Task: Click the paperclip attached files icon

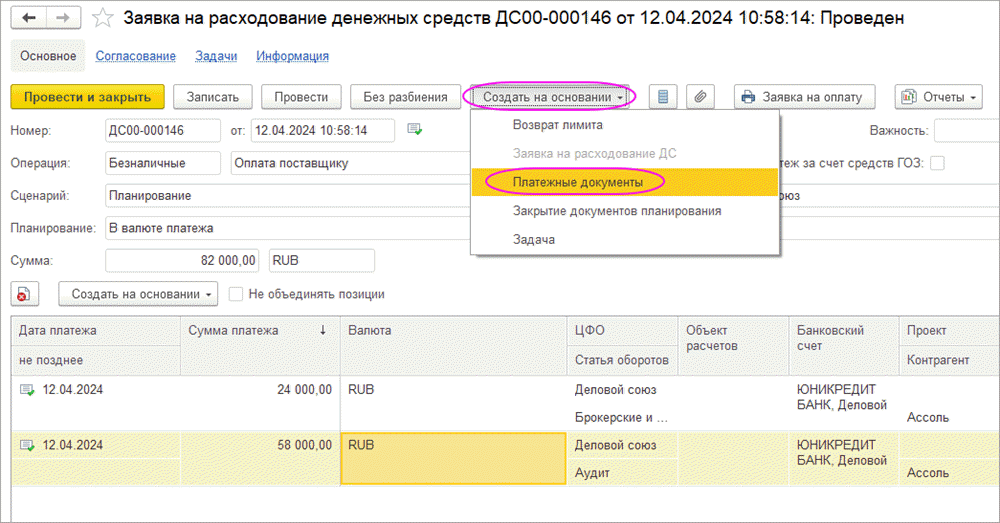Action: (701, 97)
